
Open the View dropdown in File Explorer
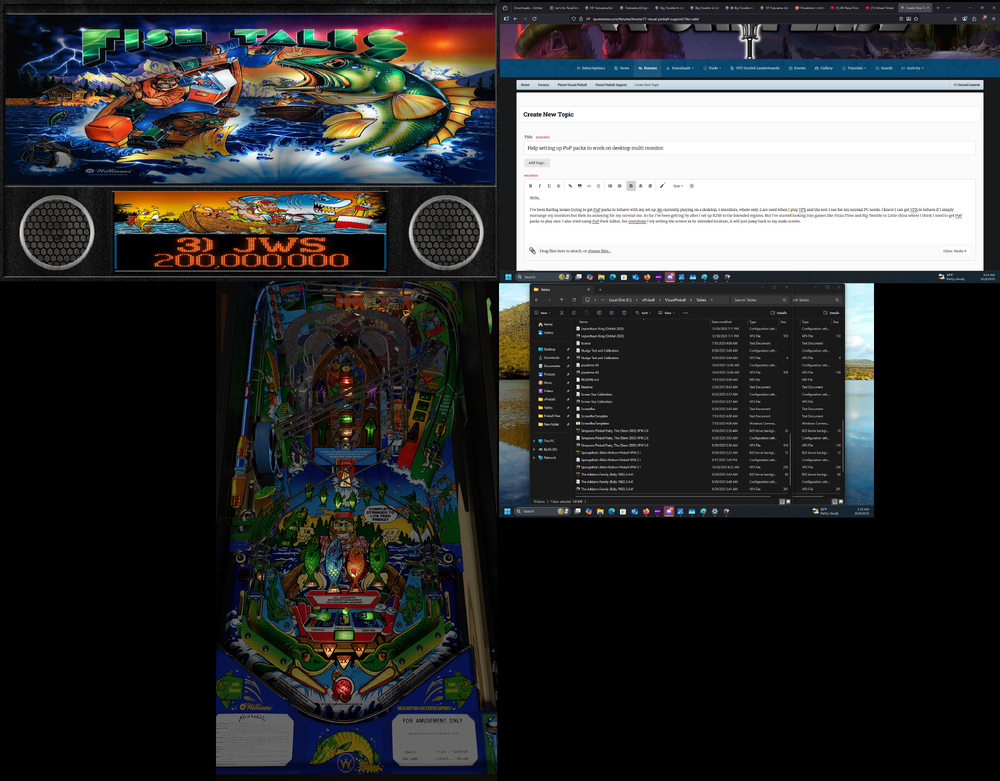tap(667, 313)
